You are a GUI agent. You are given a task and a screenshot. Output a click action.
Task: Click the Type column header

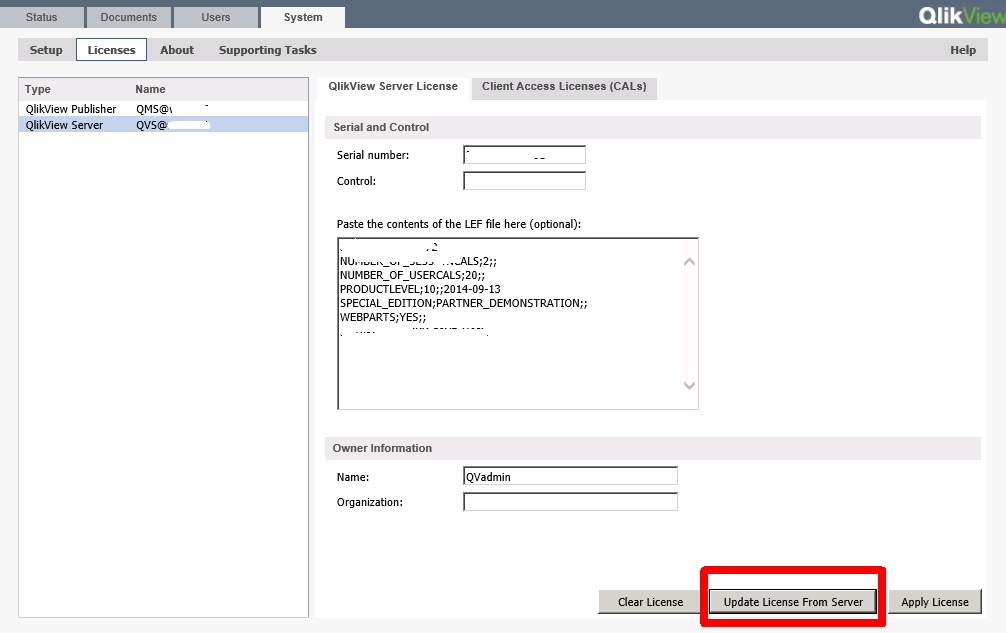click(x=38, y=89)
